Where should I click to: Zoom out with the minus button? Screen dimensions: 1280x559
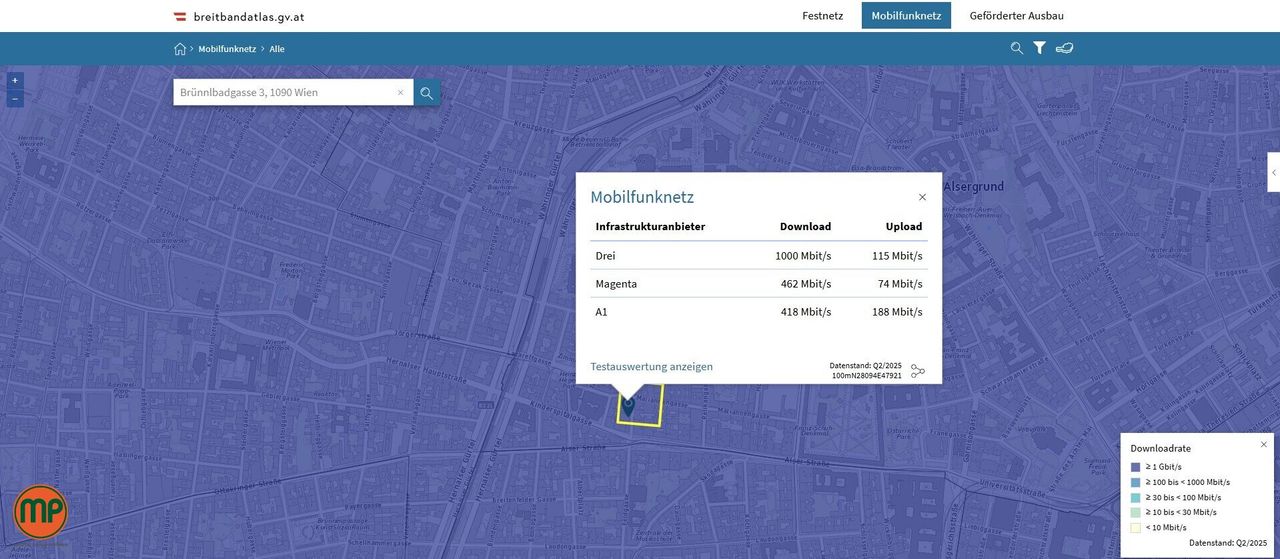click(x=15, y=99)
